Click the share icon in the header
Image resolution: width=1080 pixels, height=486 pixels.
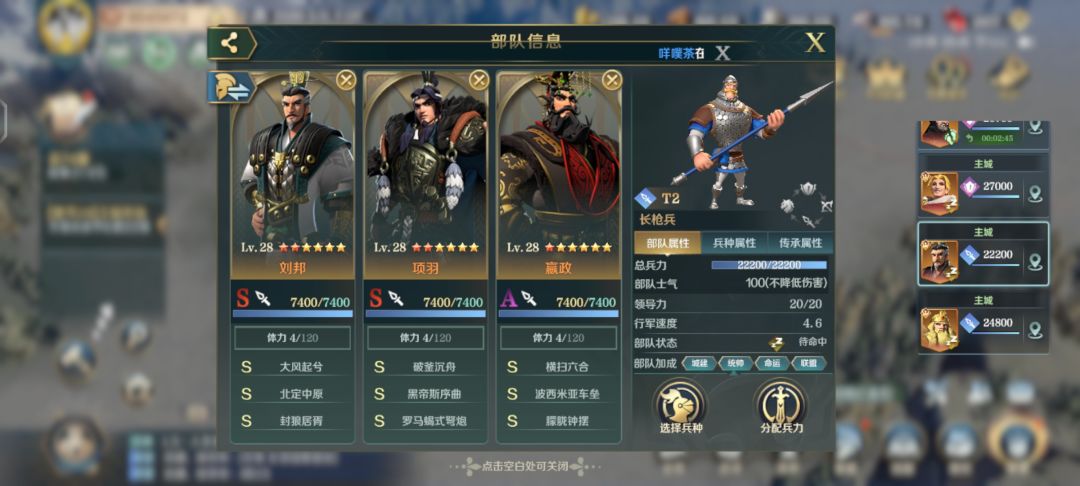click(x=230, y=43)
